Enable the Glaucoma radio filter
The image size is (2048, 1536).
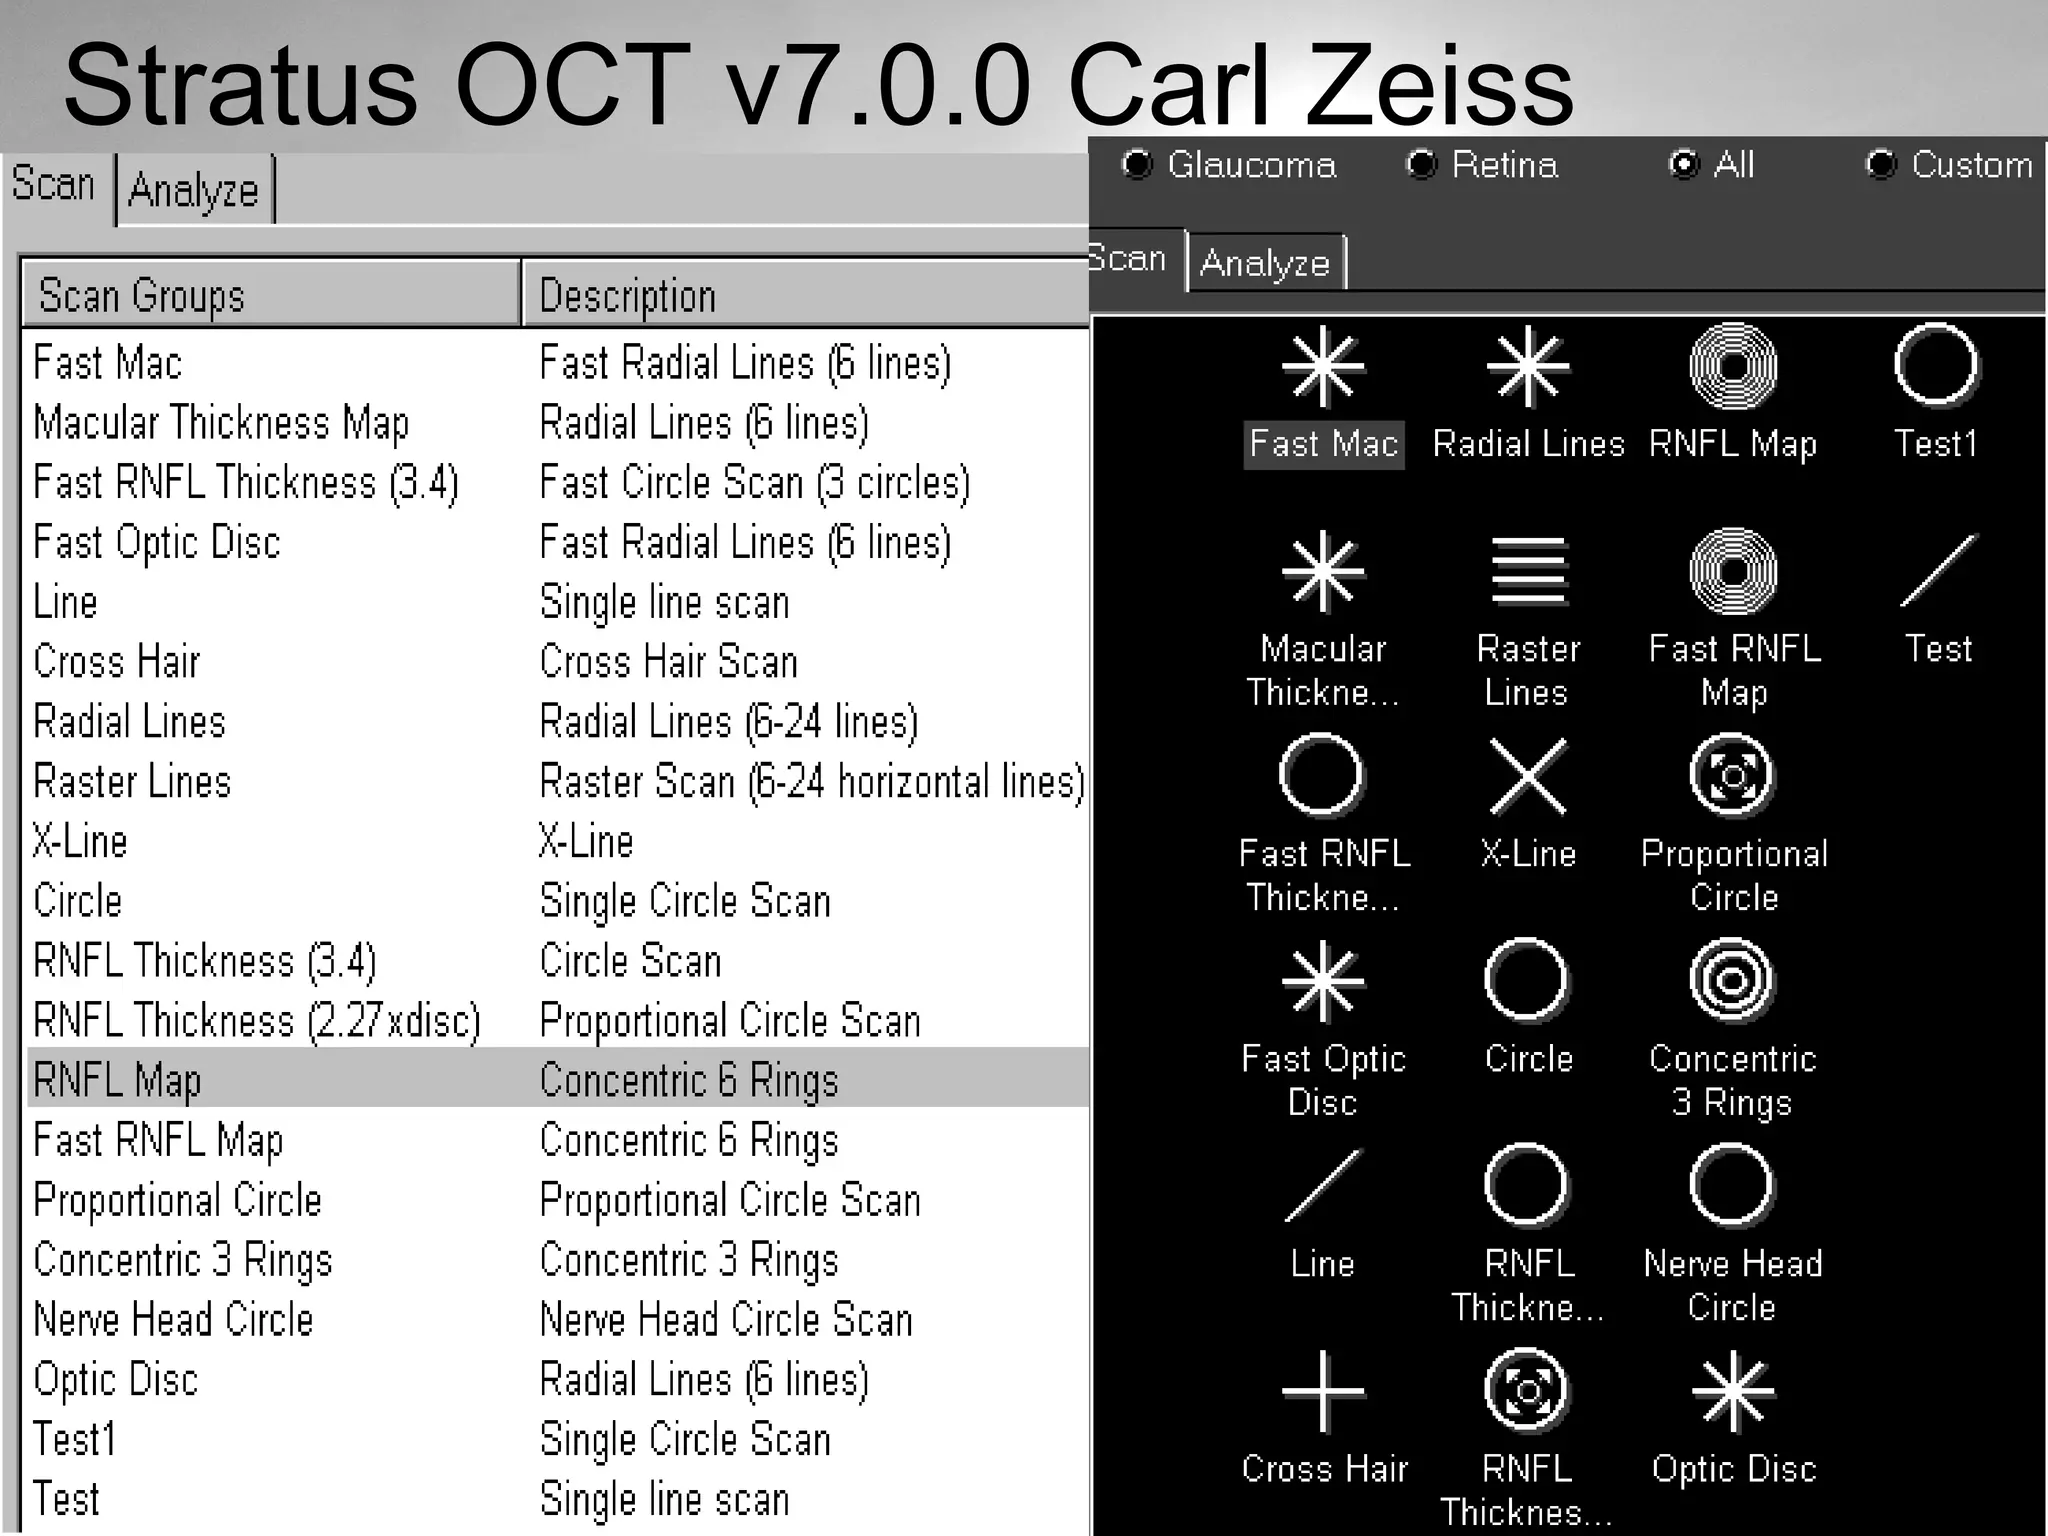coord(1137,164)
